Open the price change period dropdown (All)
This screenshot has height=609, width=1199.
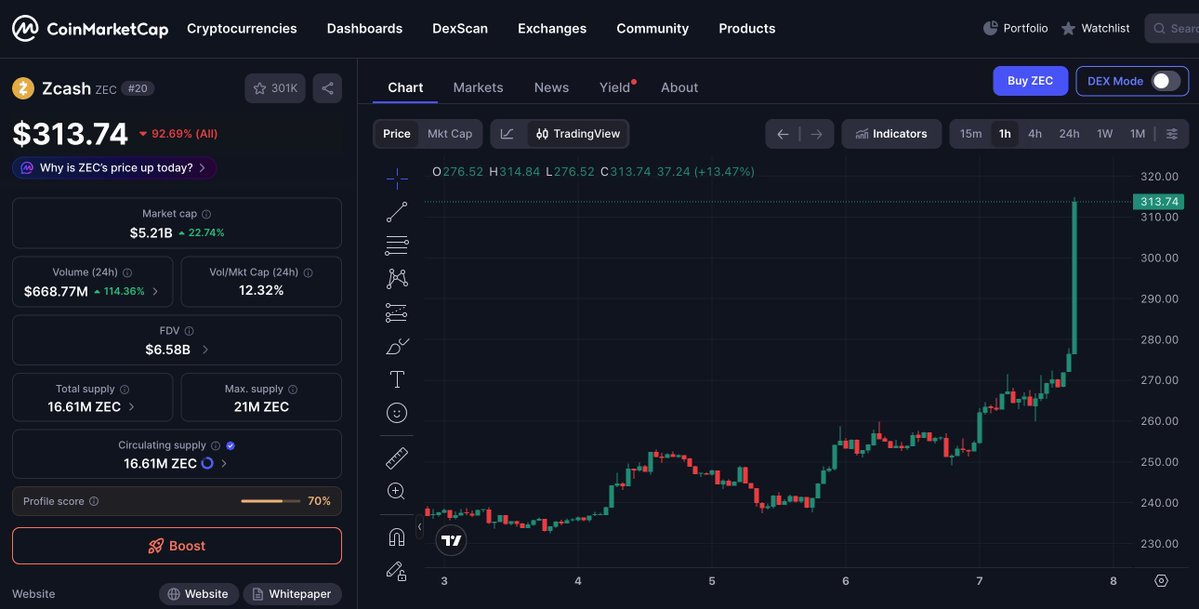click(x=179, y=134)
